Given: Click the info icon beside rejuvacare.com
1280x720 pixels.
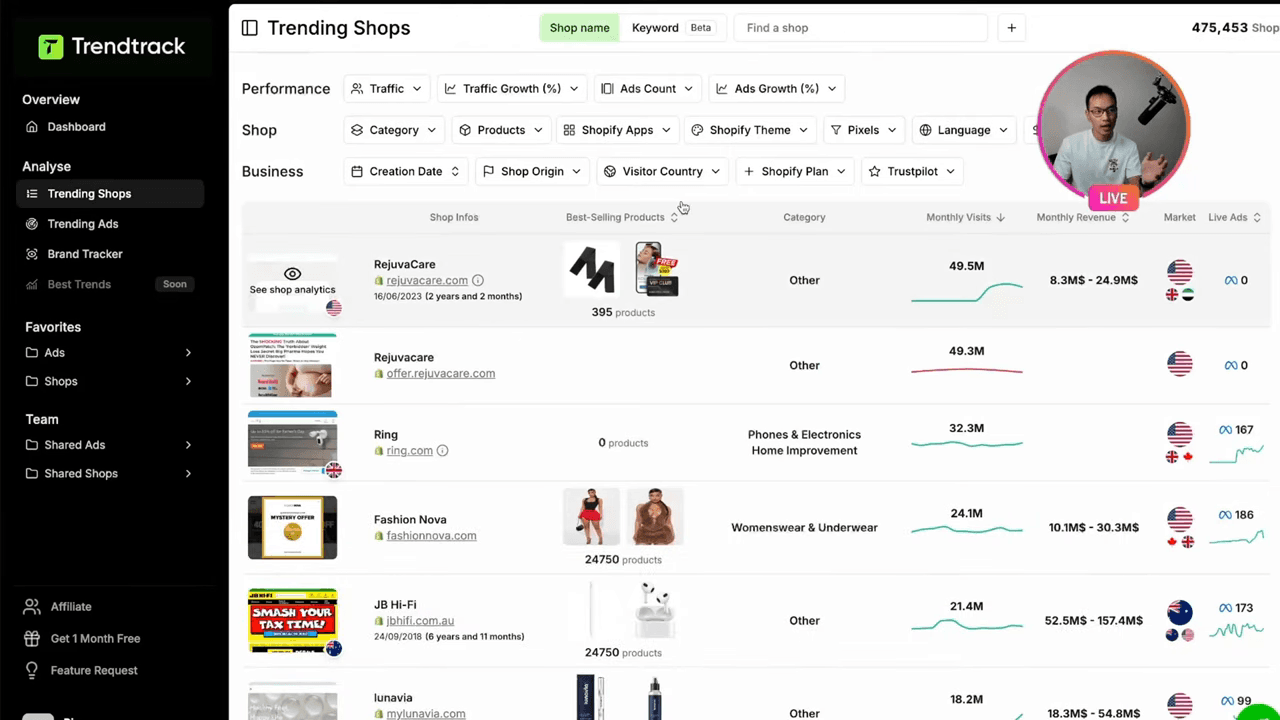Looking at the screenshot, I should click(x=477, y=280).
